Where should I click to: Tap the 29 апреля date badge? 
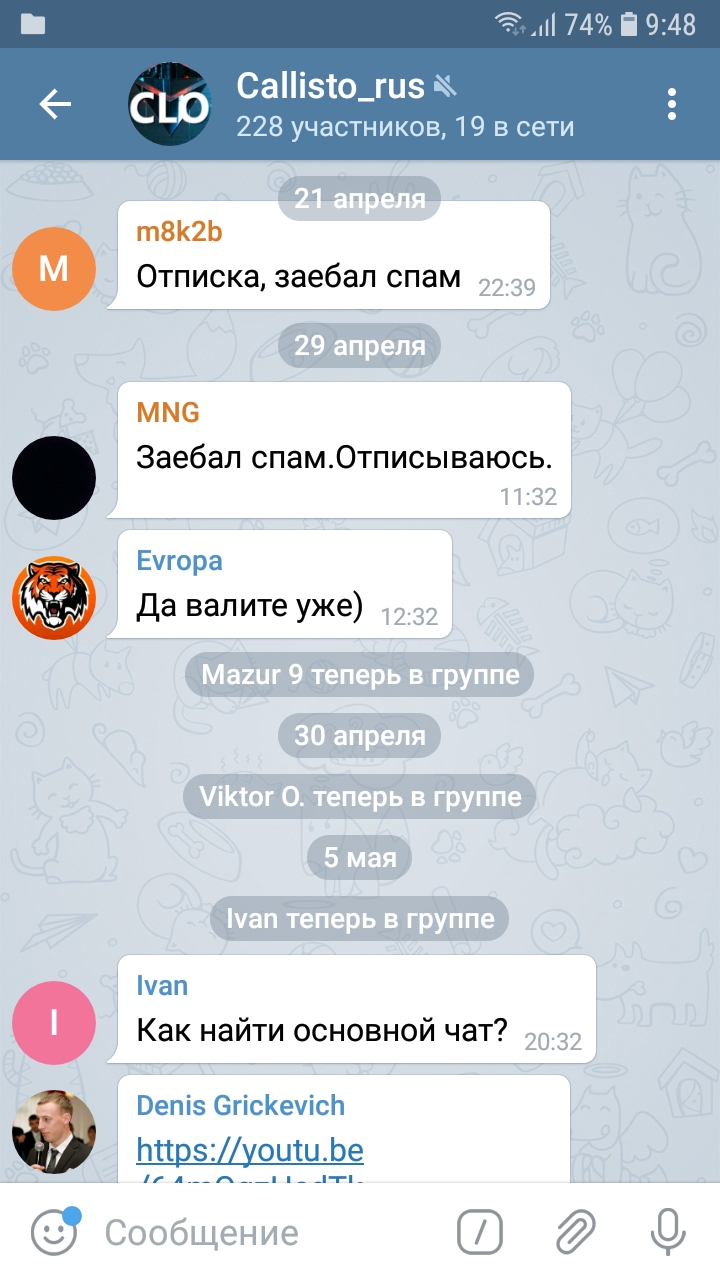(x=360, y=346)
